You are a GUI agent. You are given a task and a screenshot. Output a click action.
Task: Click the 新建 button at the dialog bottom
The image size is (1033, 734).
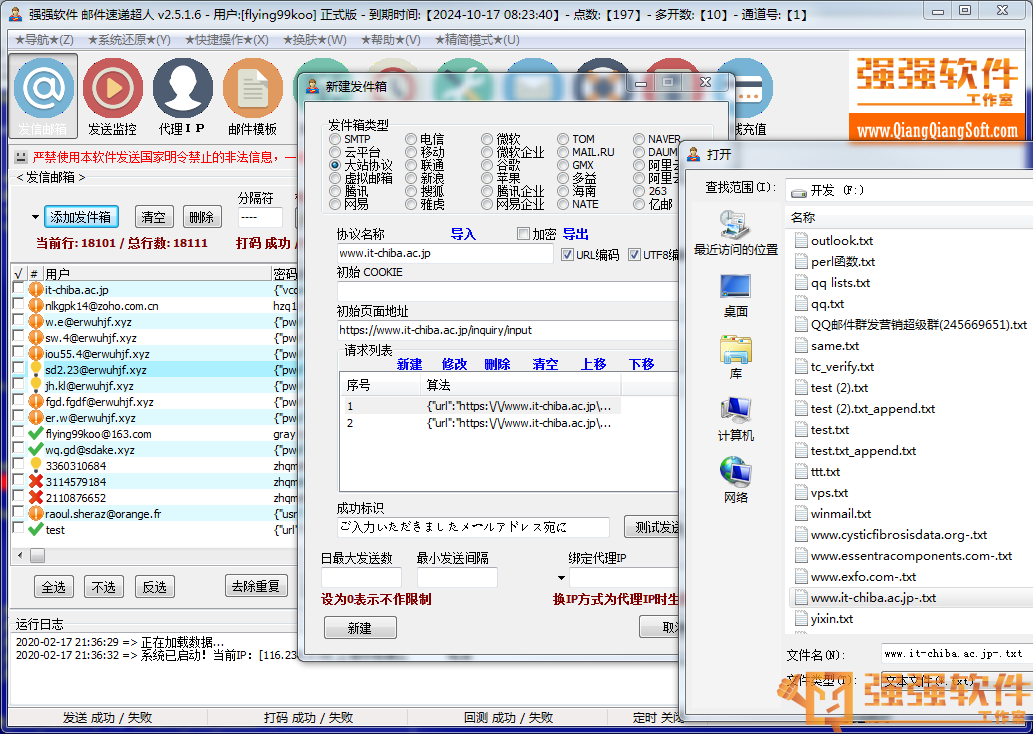360,628
